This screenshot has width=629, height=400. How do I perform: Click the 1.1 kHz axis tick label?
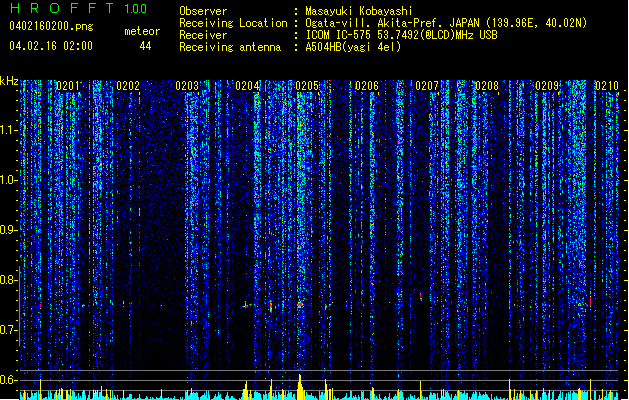coord(8,130)
